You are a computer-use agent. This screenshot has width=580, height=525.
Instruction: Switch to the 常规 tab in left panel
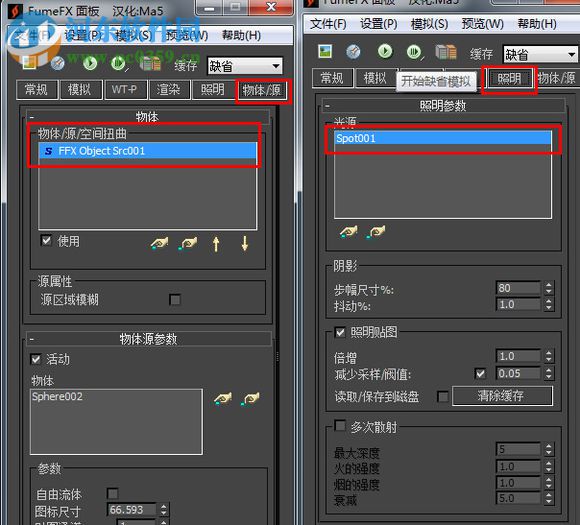coord(36,90)
